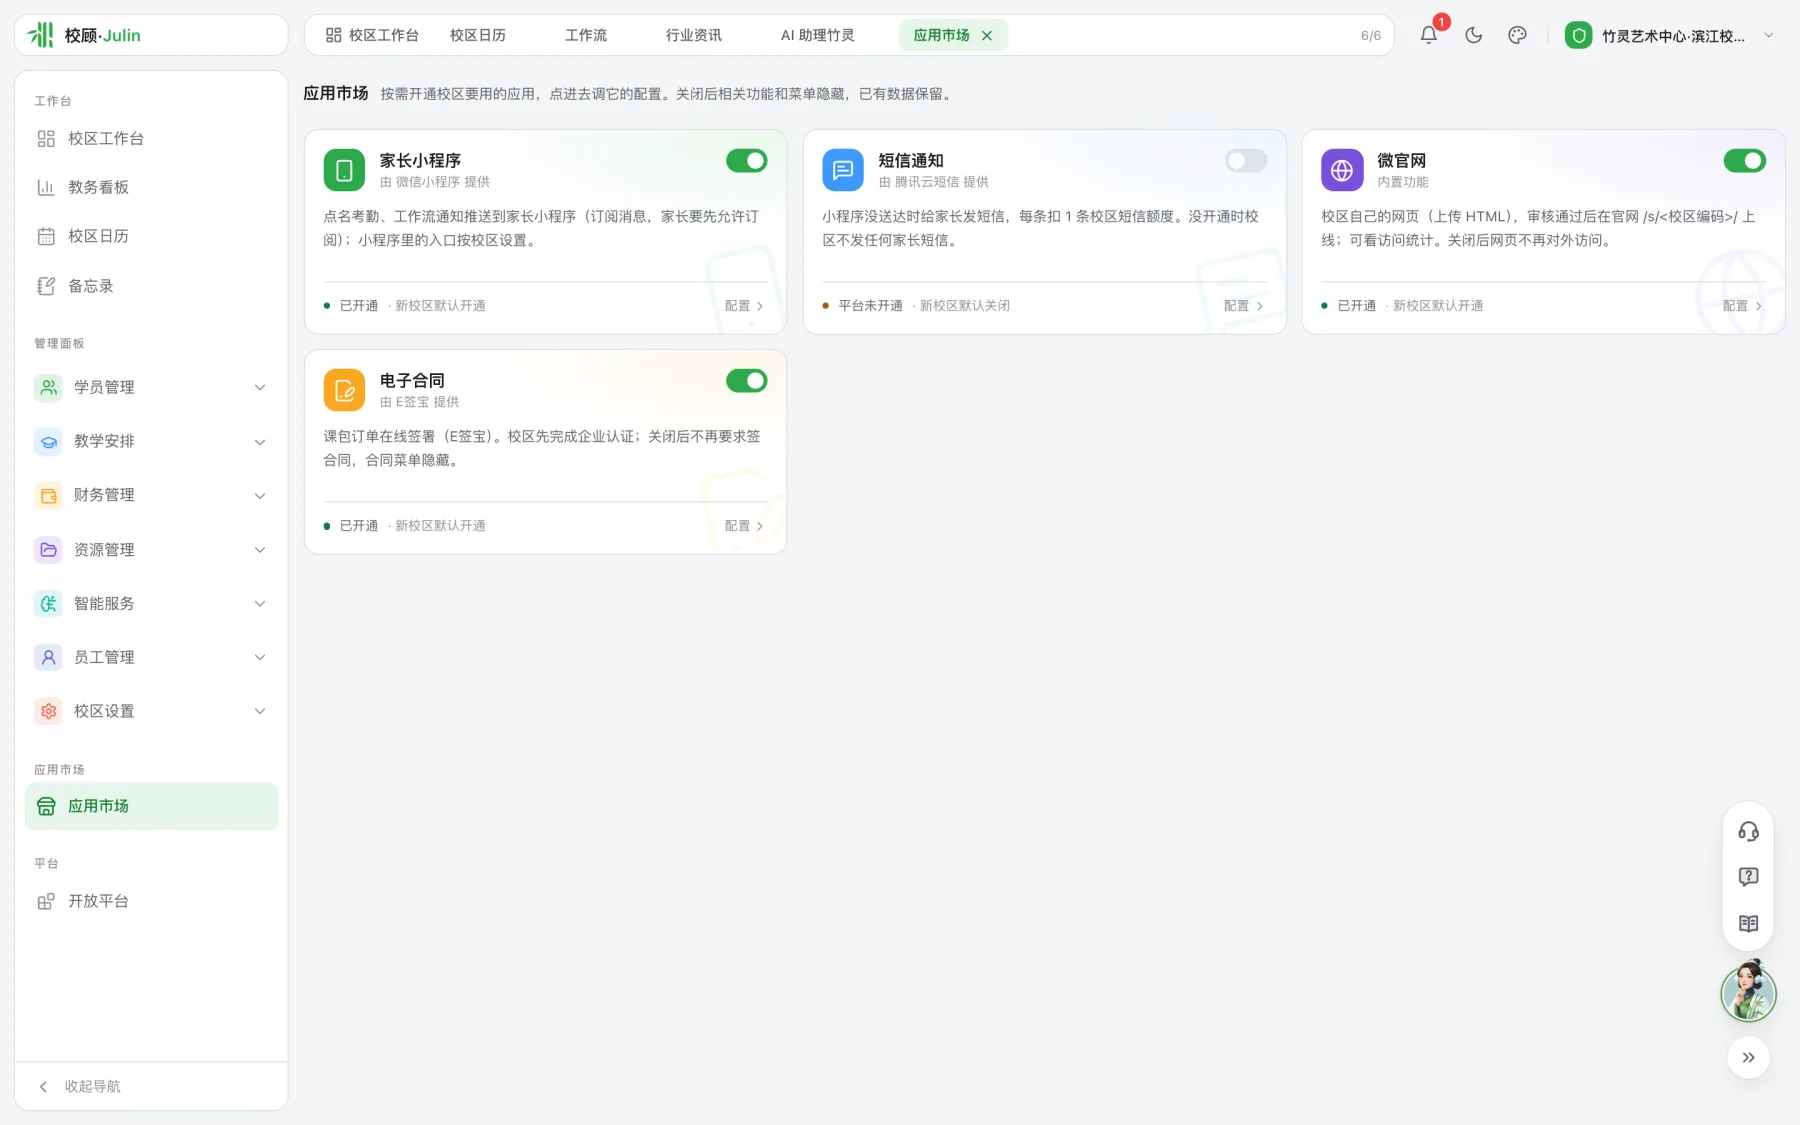Toggle off the 家长小程序 switch

pos(746,161)
